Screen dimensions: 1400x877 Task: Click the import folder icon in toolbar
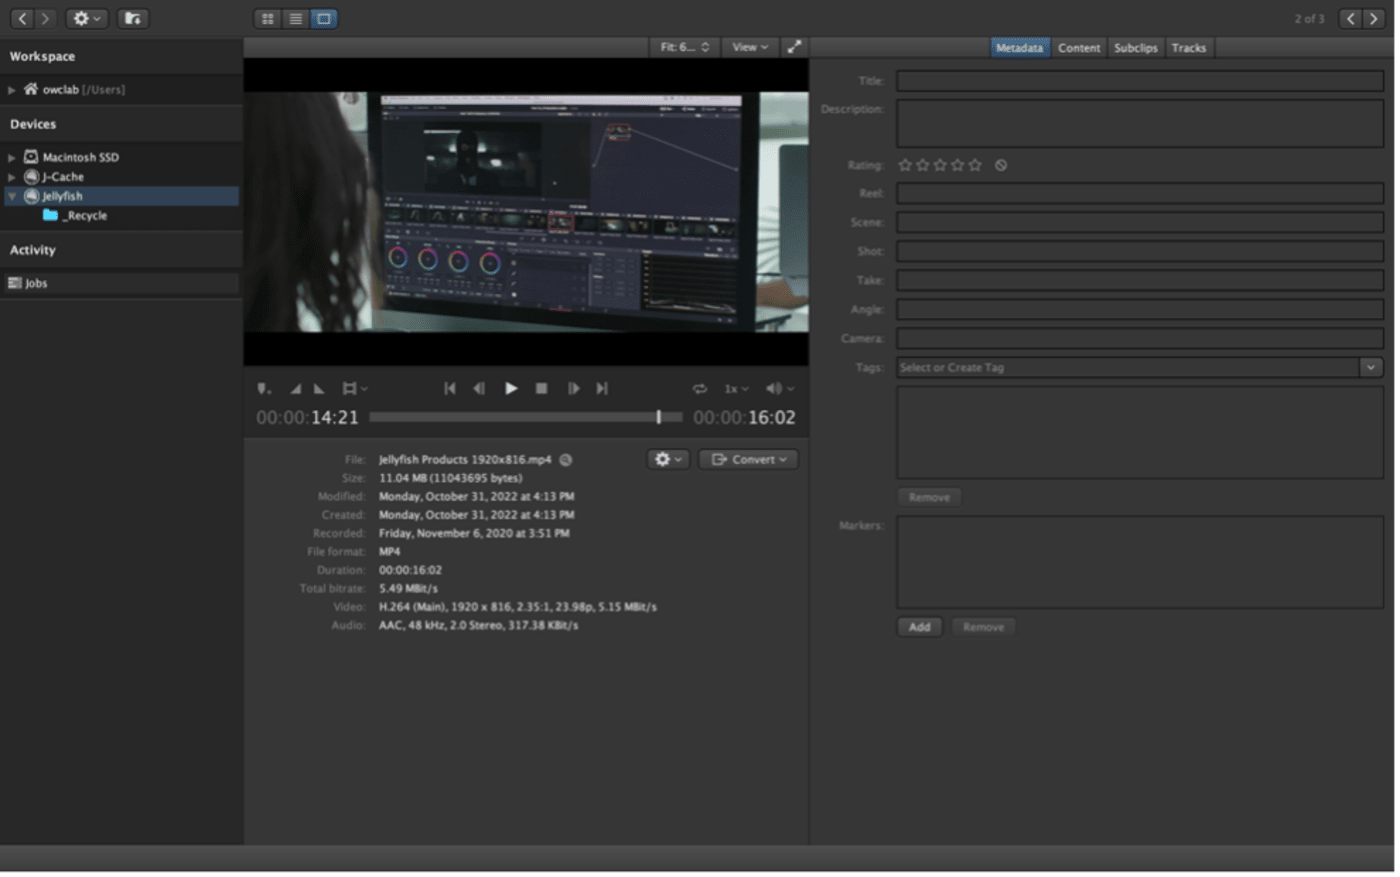pyautogui.click(x=132, y=18)
